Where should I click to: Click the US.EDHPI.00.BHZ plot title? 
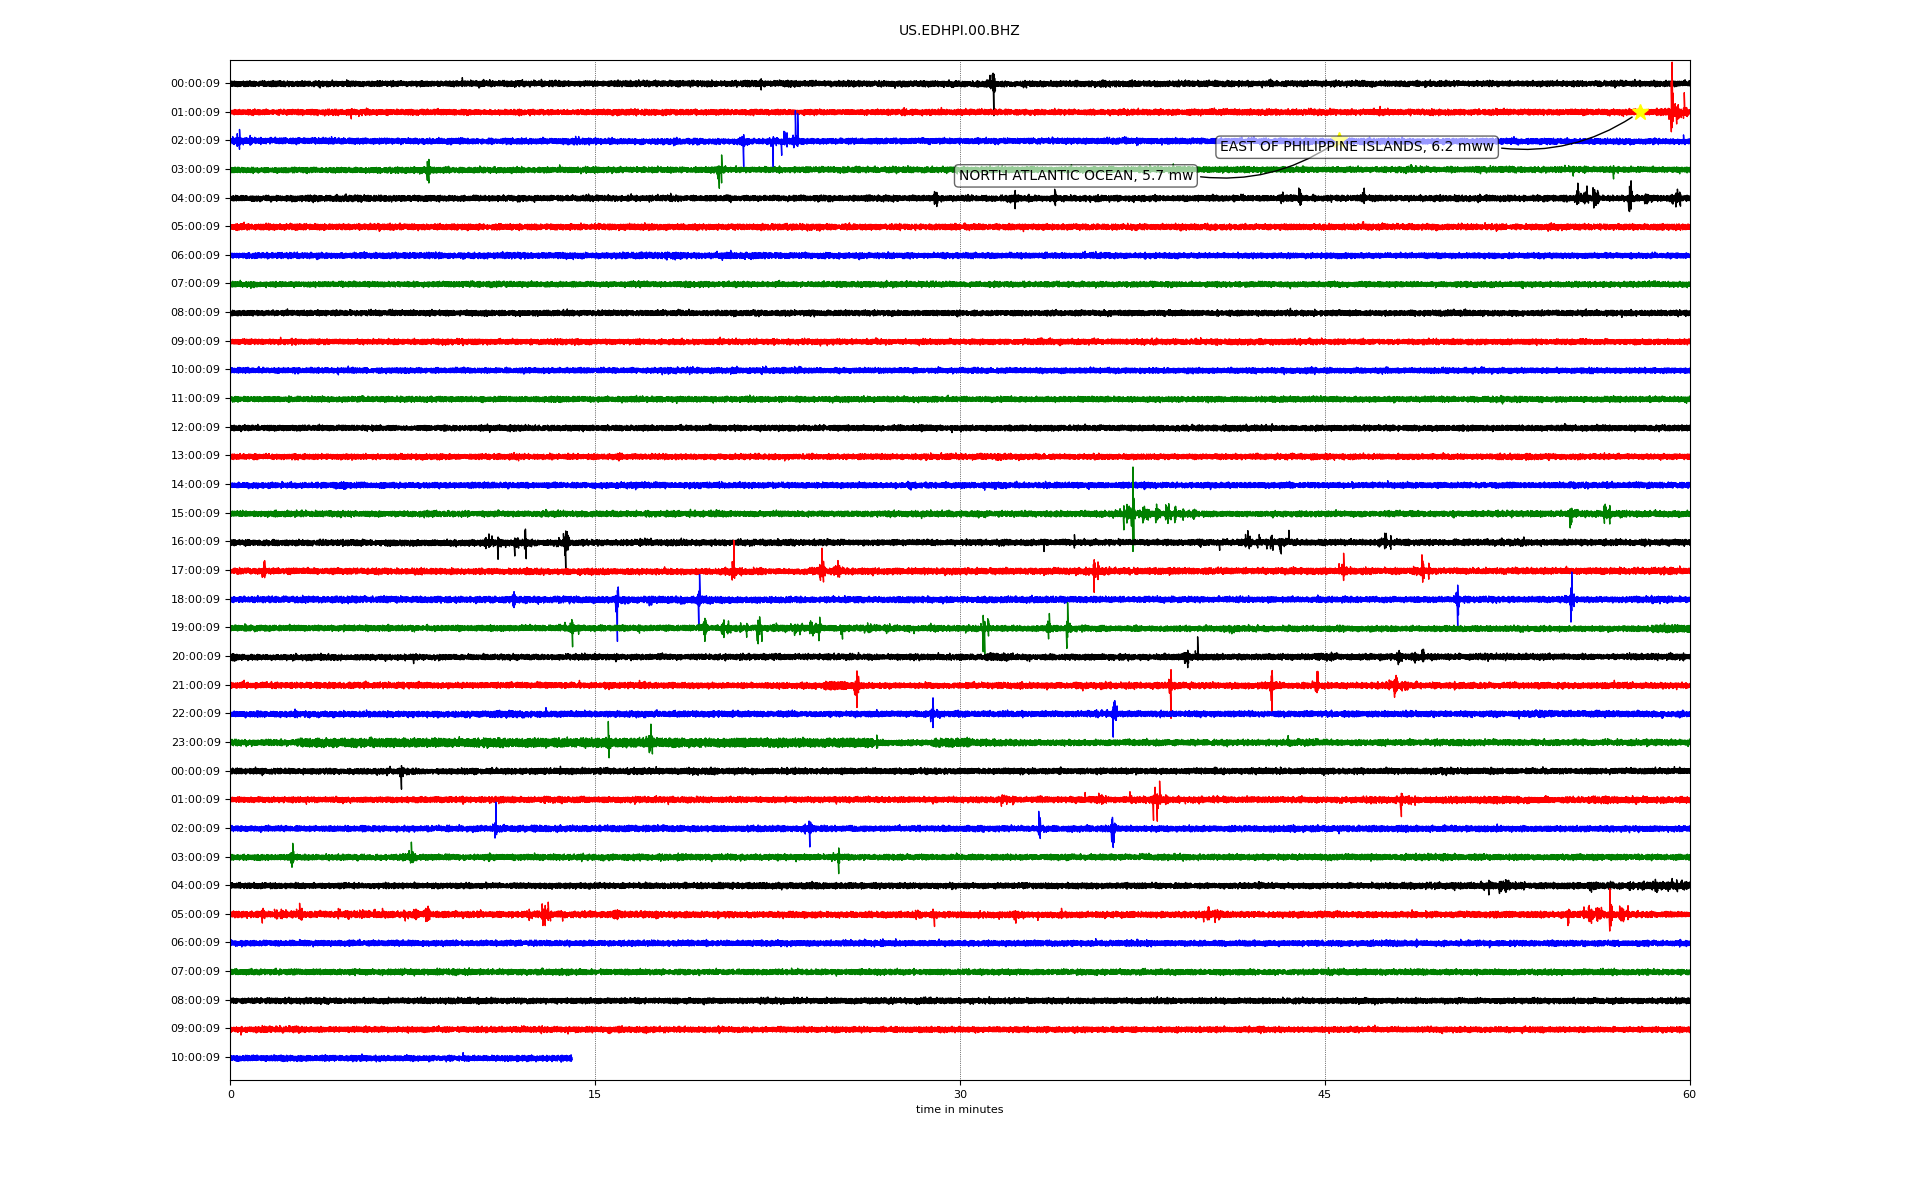[959, 31]
